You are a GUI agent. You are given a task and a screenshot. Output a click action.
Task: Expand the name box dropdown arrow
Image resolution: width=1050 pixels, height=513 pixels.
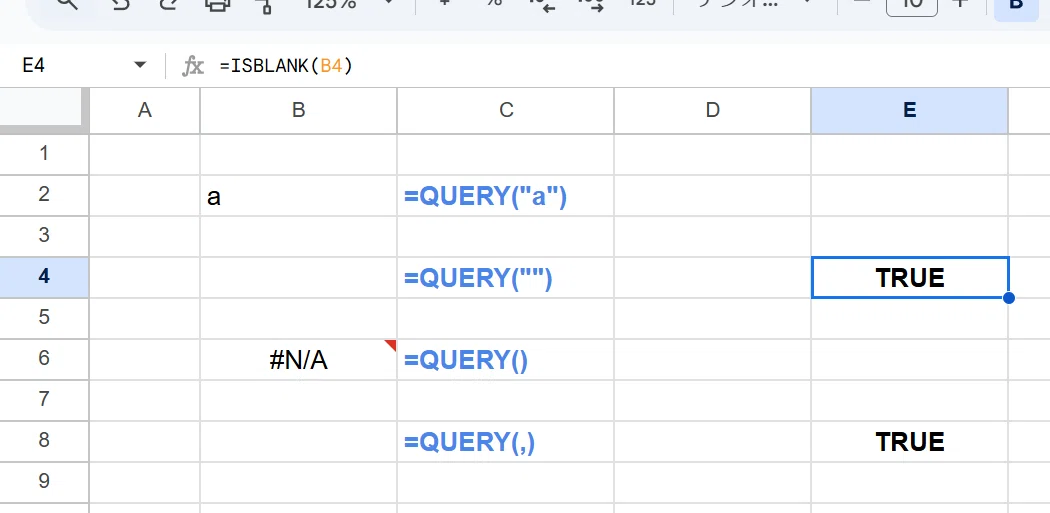pyautogui.click(x=140, y=65)
